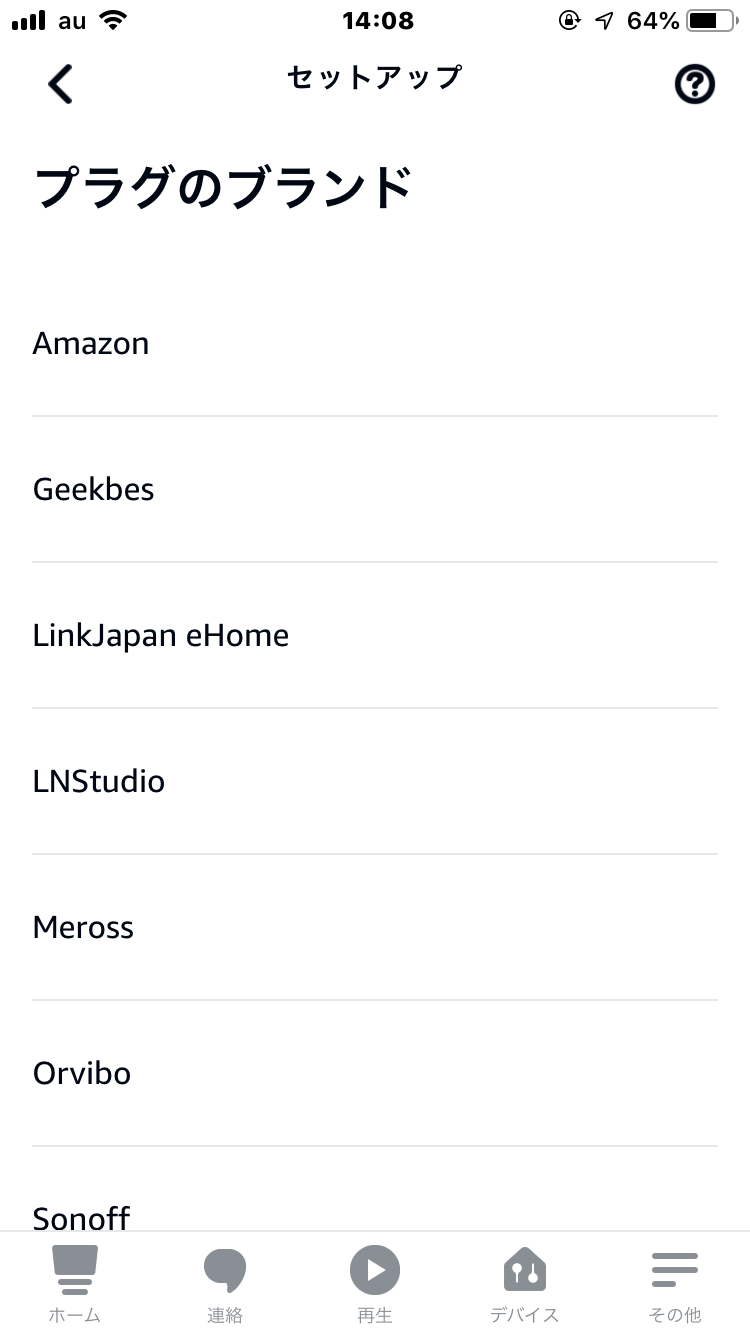Open the 連絡 speech bubble icon
Viewport: 750px width, 1334px height.
pos(225,1270)
